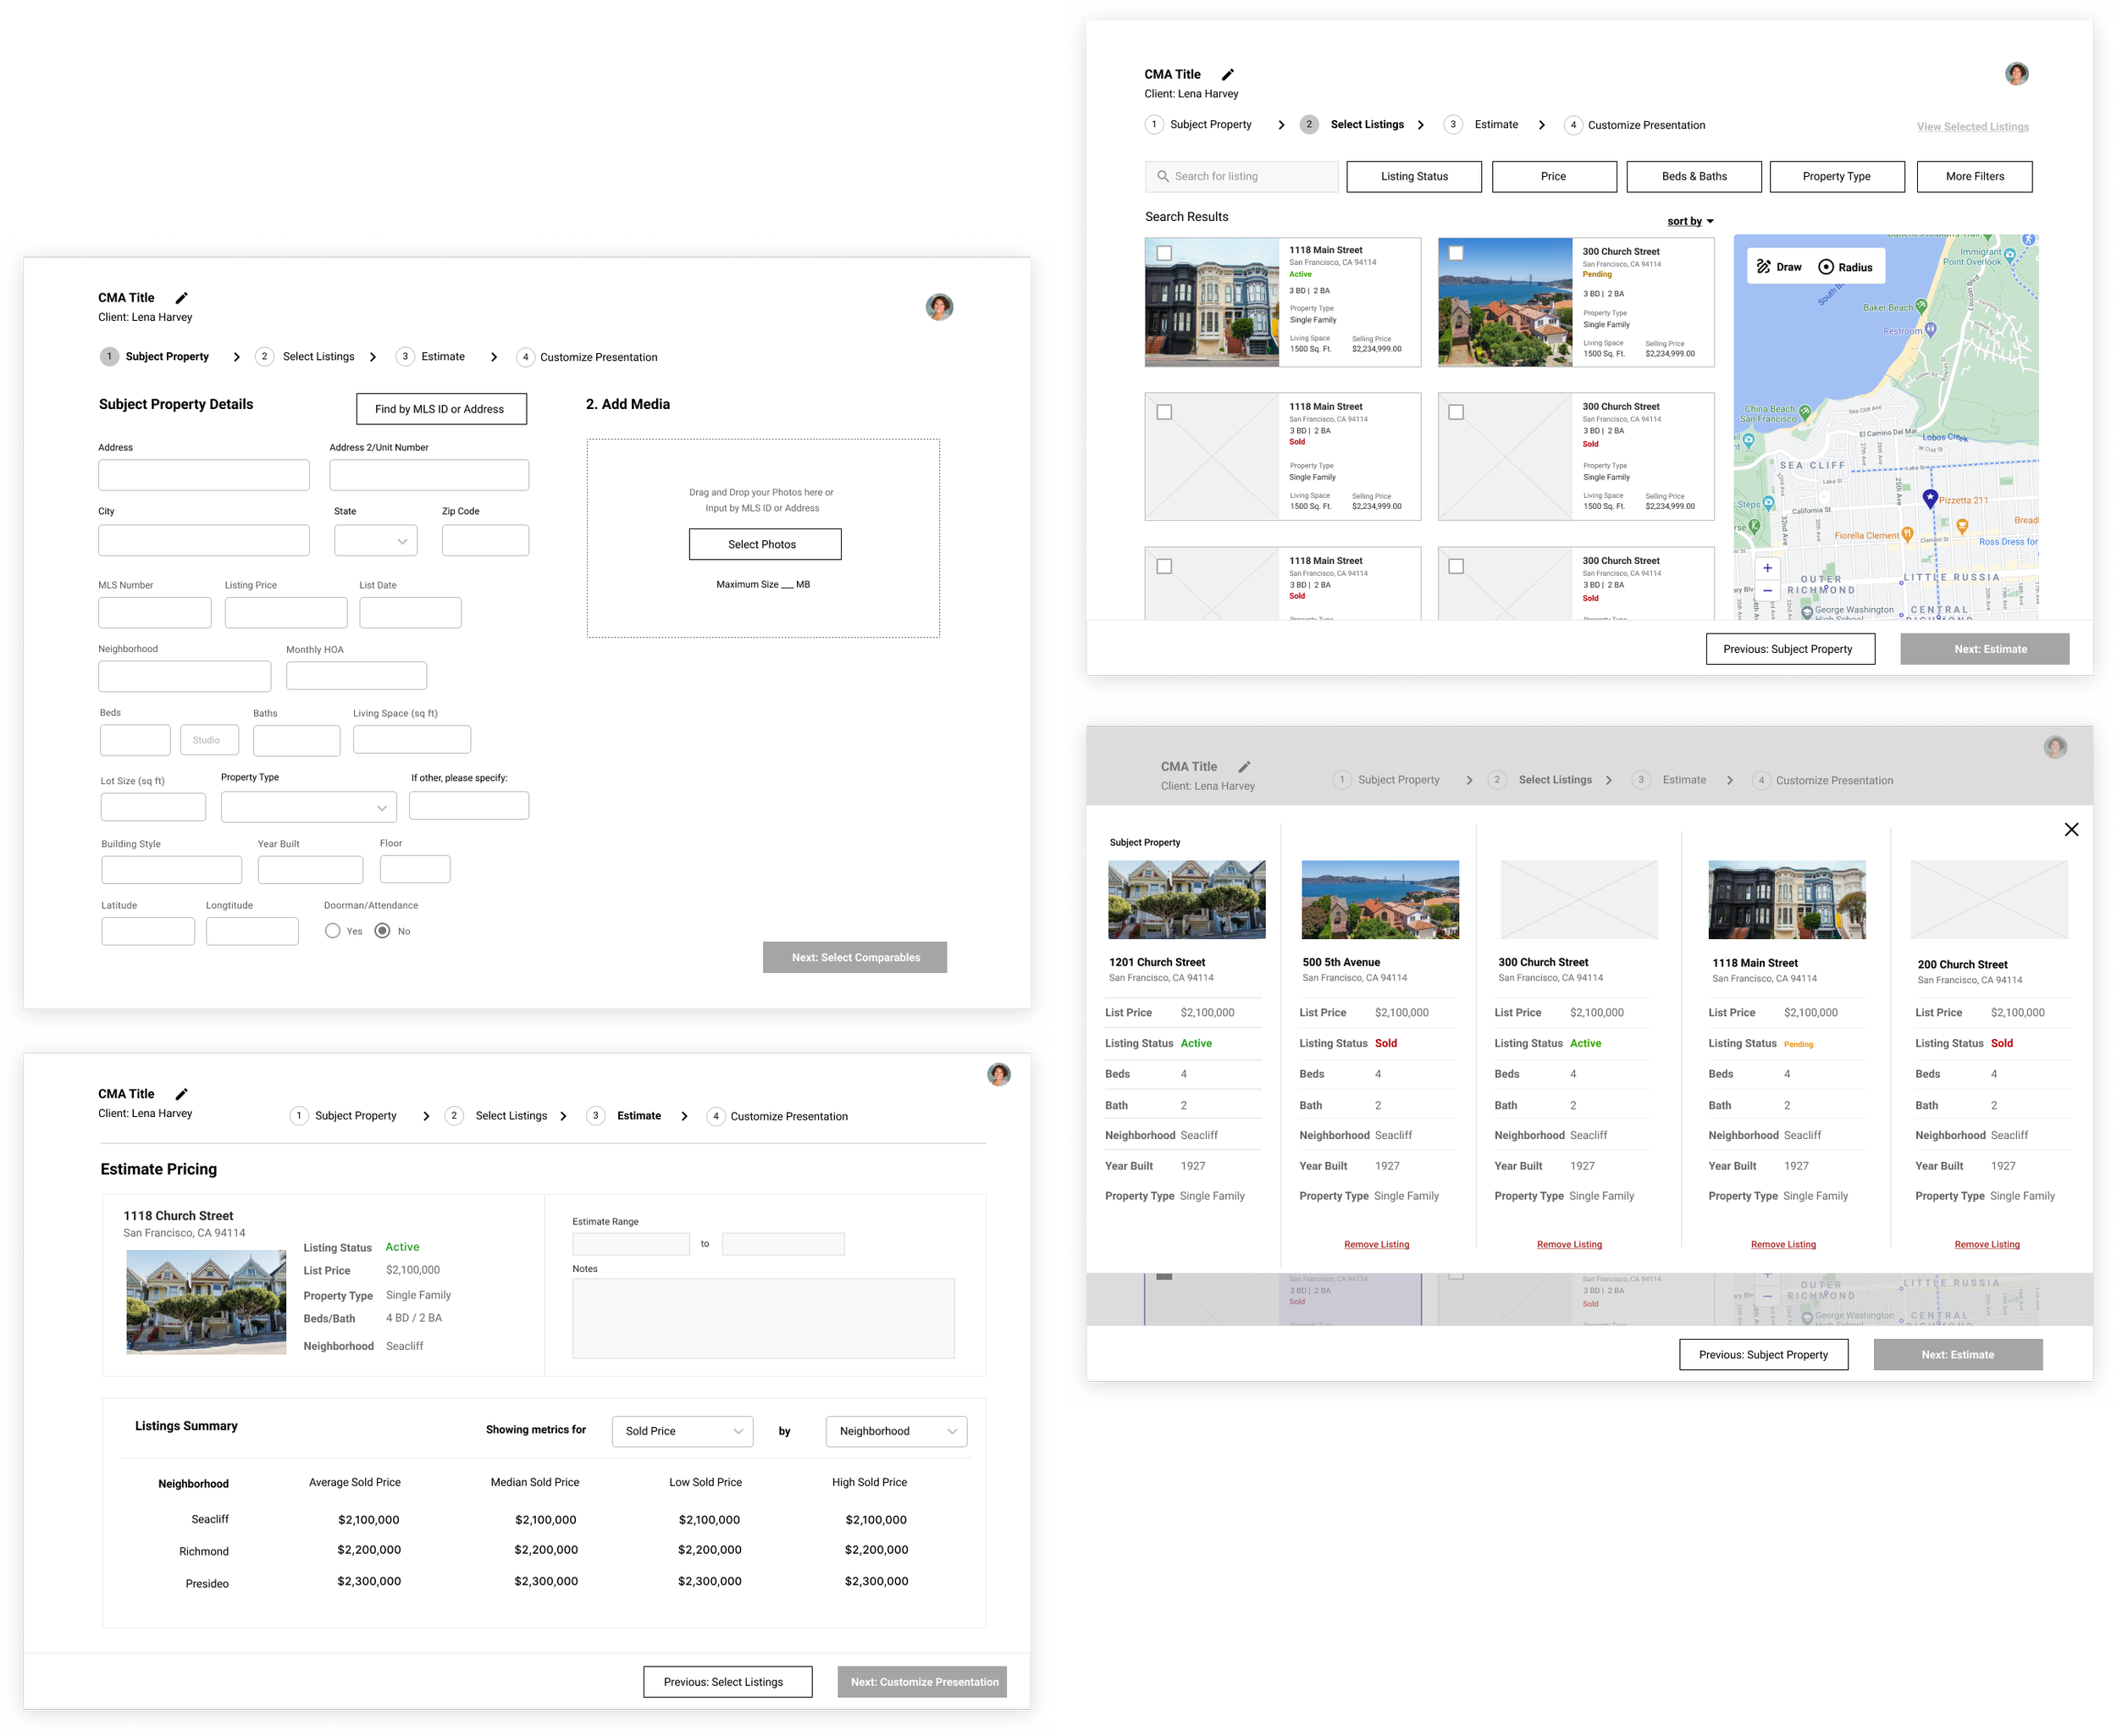This screenshot has height=1736, width=2117.
Task: Open the 1201 Church Street subject property photo
Action: 1186,900
